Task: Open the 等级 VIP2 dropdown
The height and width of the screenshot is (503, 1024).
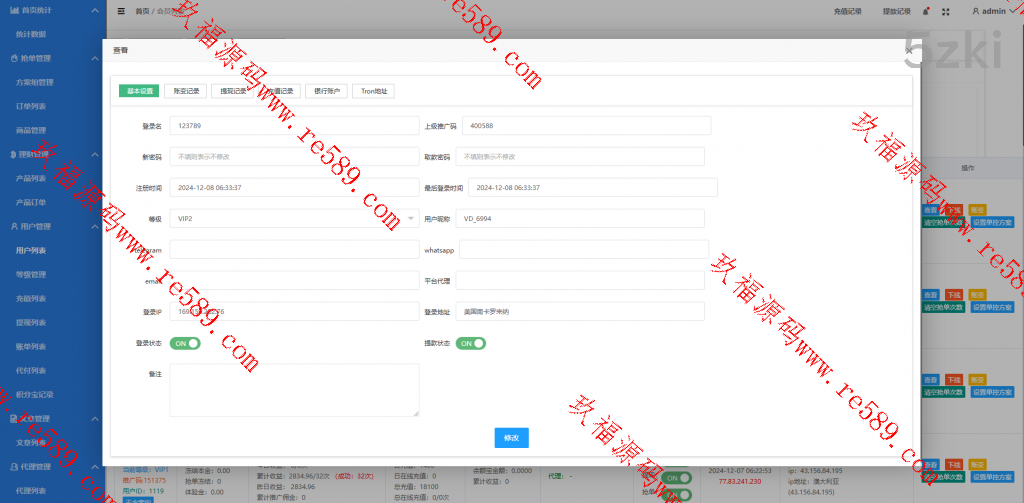Action: pyautogui.click(x=294, y=218)
